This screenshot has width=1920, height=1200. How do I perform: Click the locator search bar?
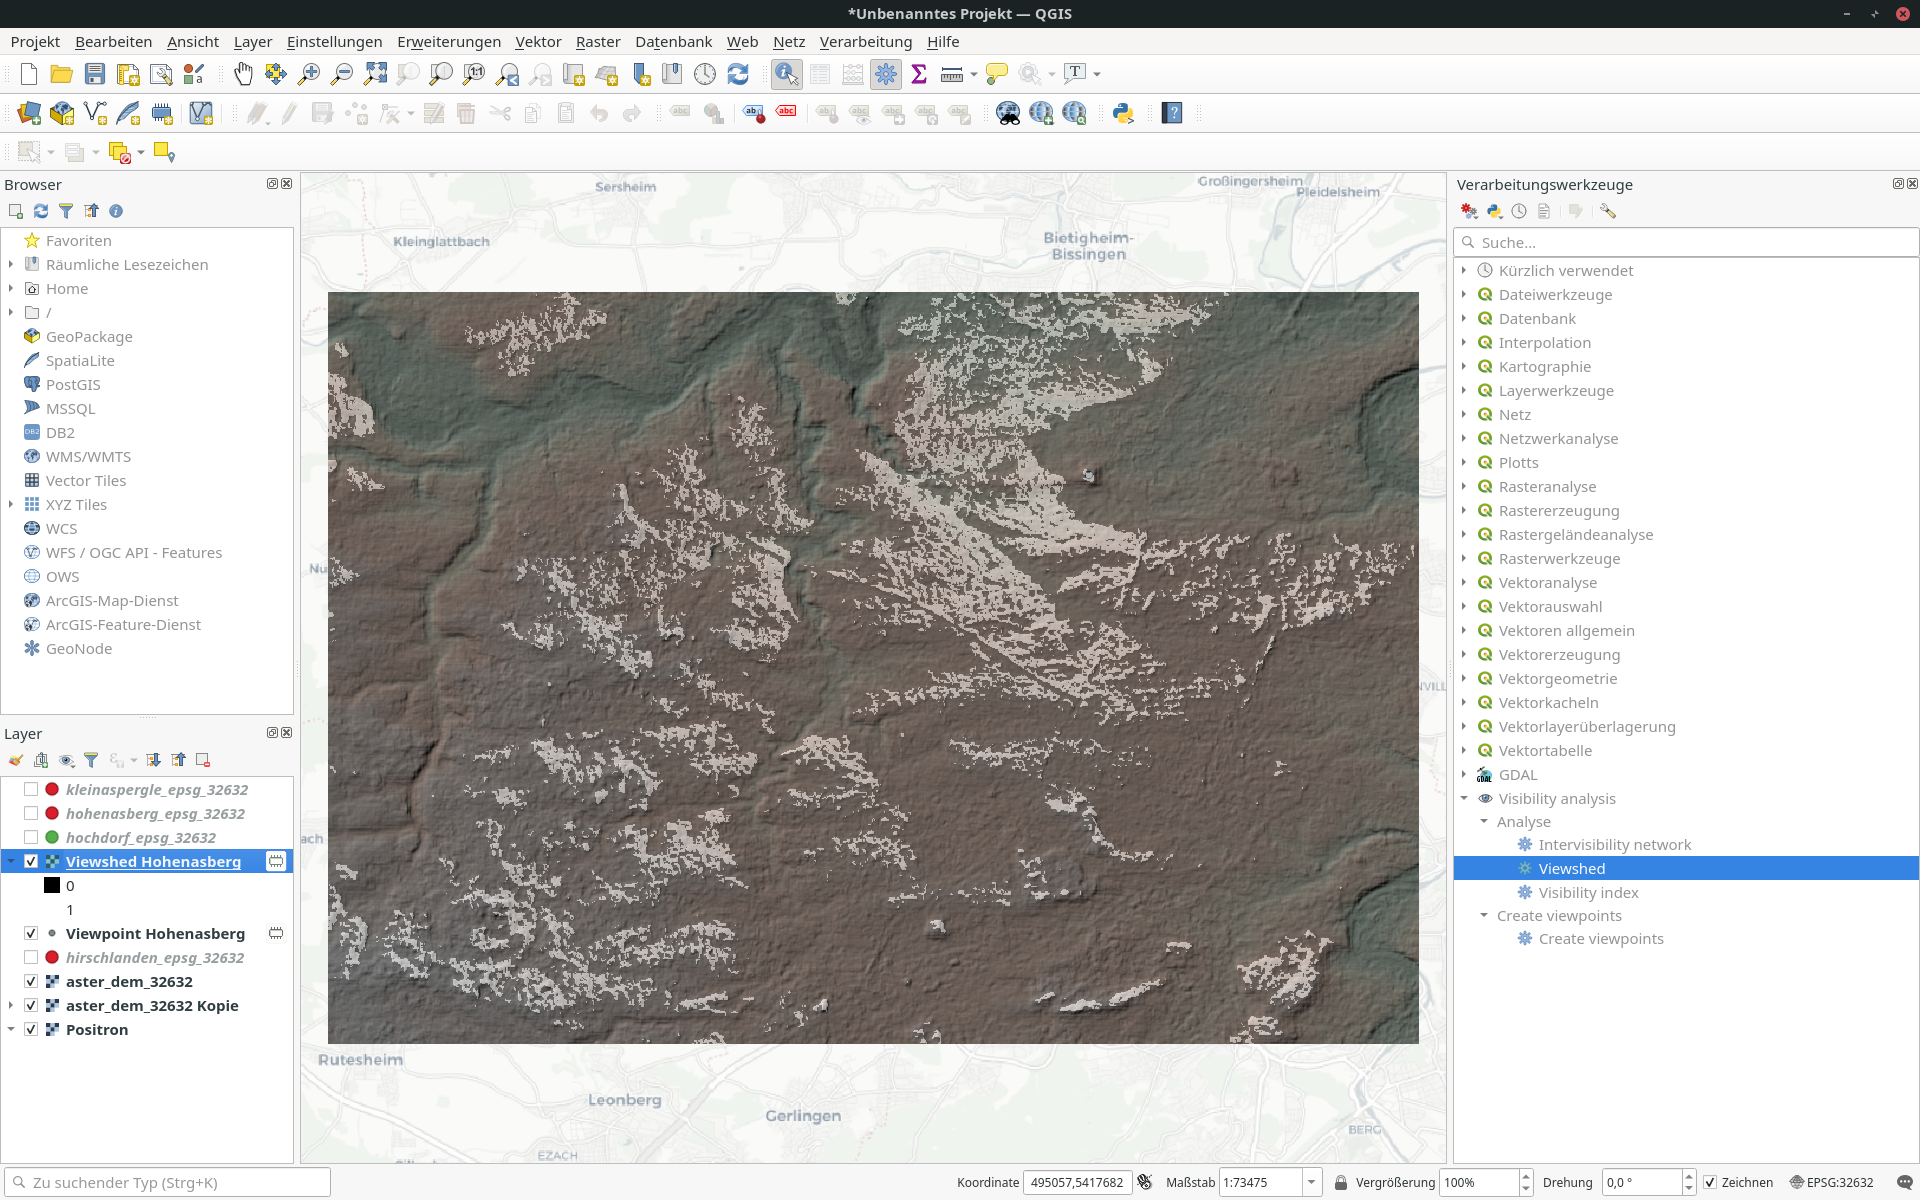167,1182
